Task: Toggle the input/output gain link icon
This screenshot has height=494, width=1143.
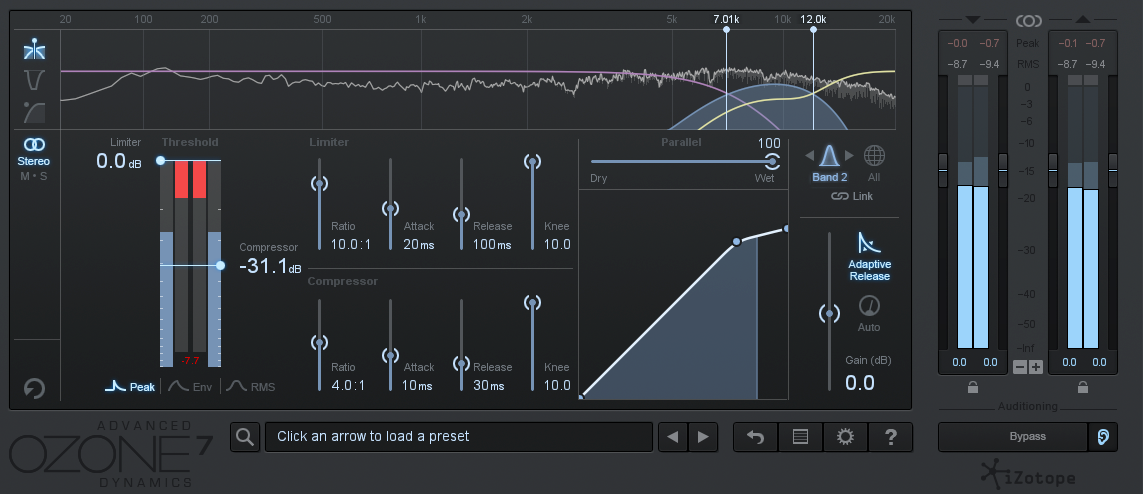Action: pos(1028,20)
